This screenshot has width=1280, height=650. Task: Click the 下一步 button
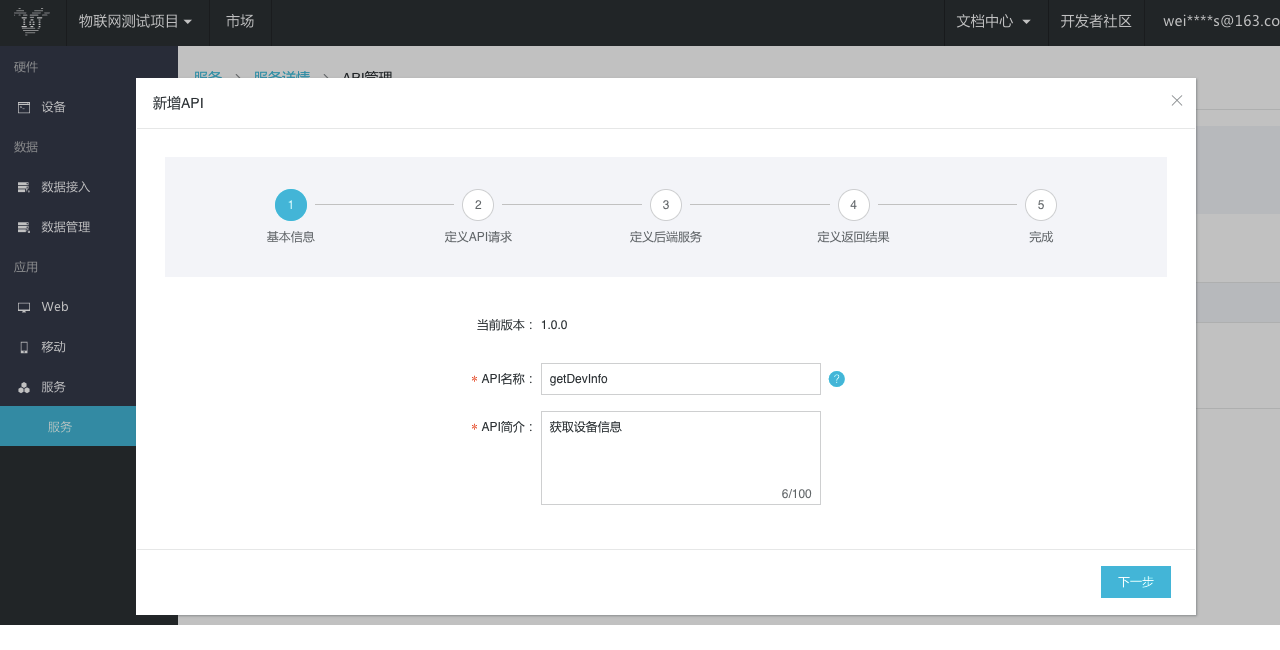tap(1136, 582)
